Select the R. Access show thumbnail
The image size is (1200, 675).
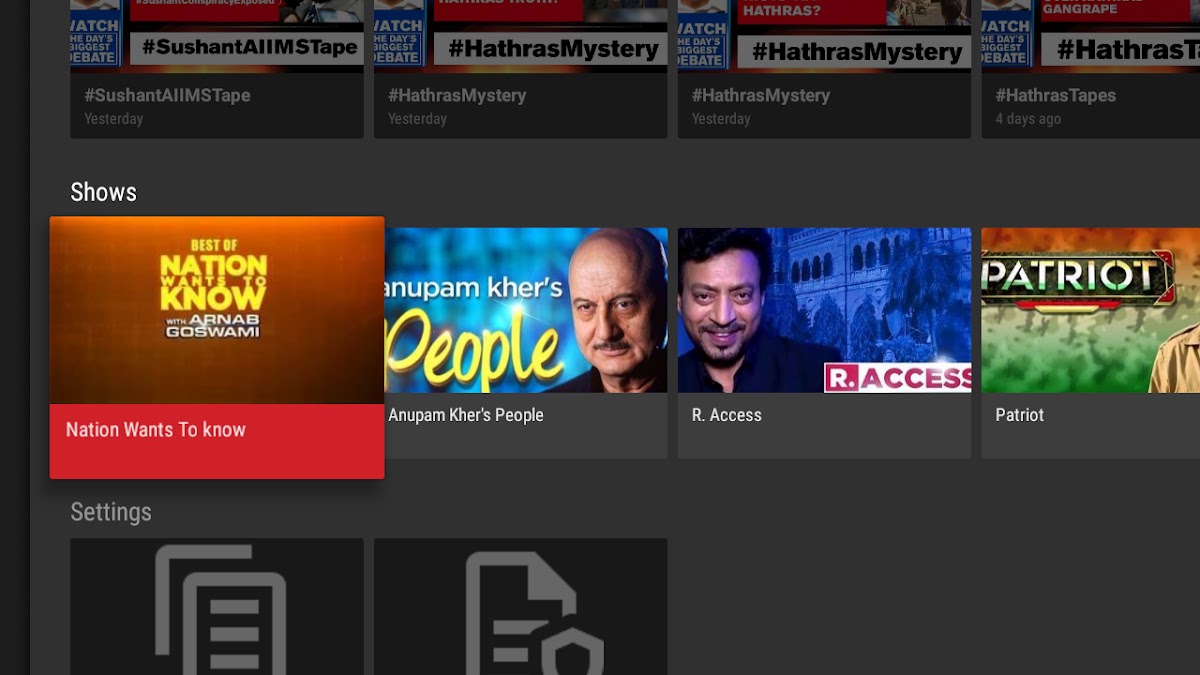point(824,310)
